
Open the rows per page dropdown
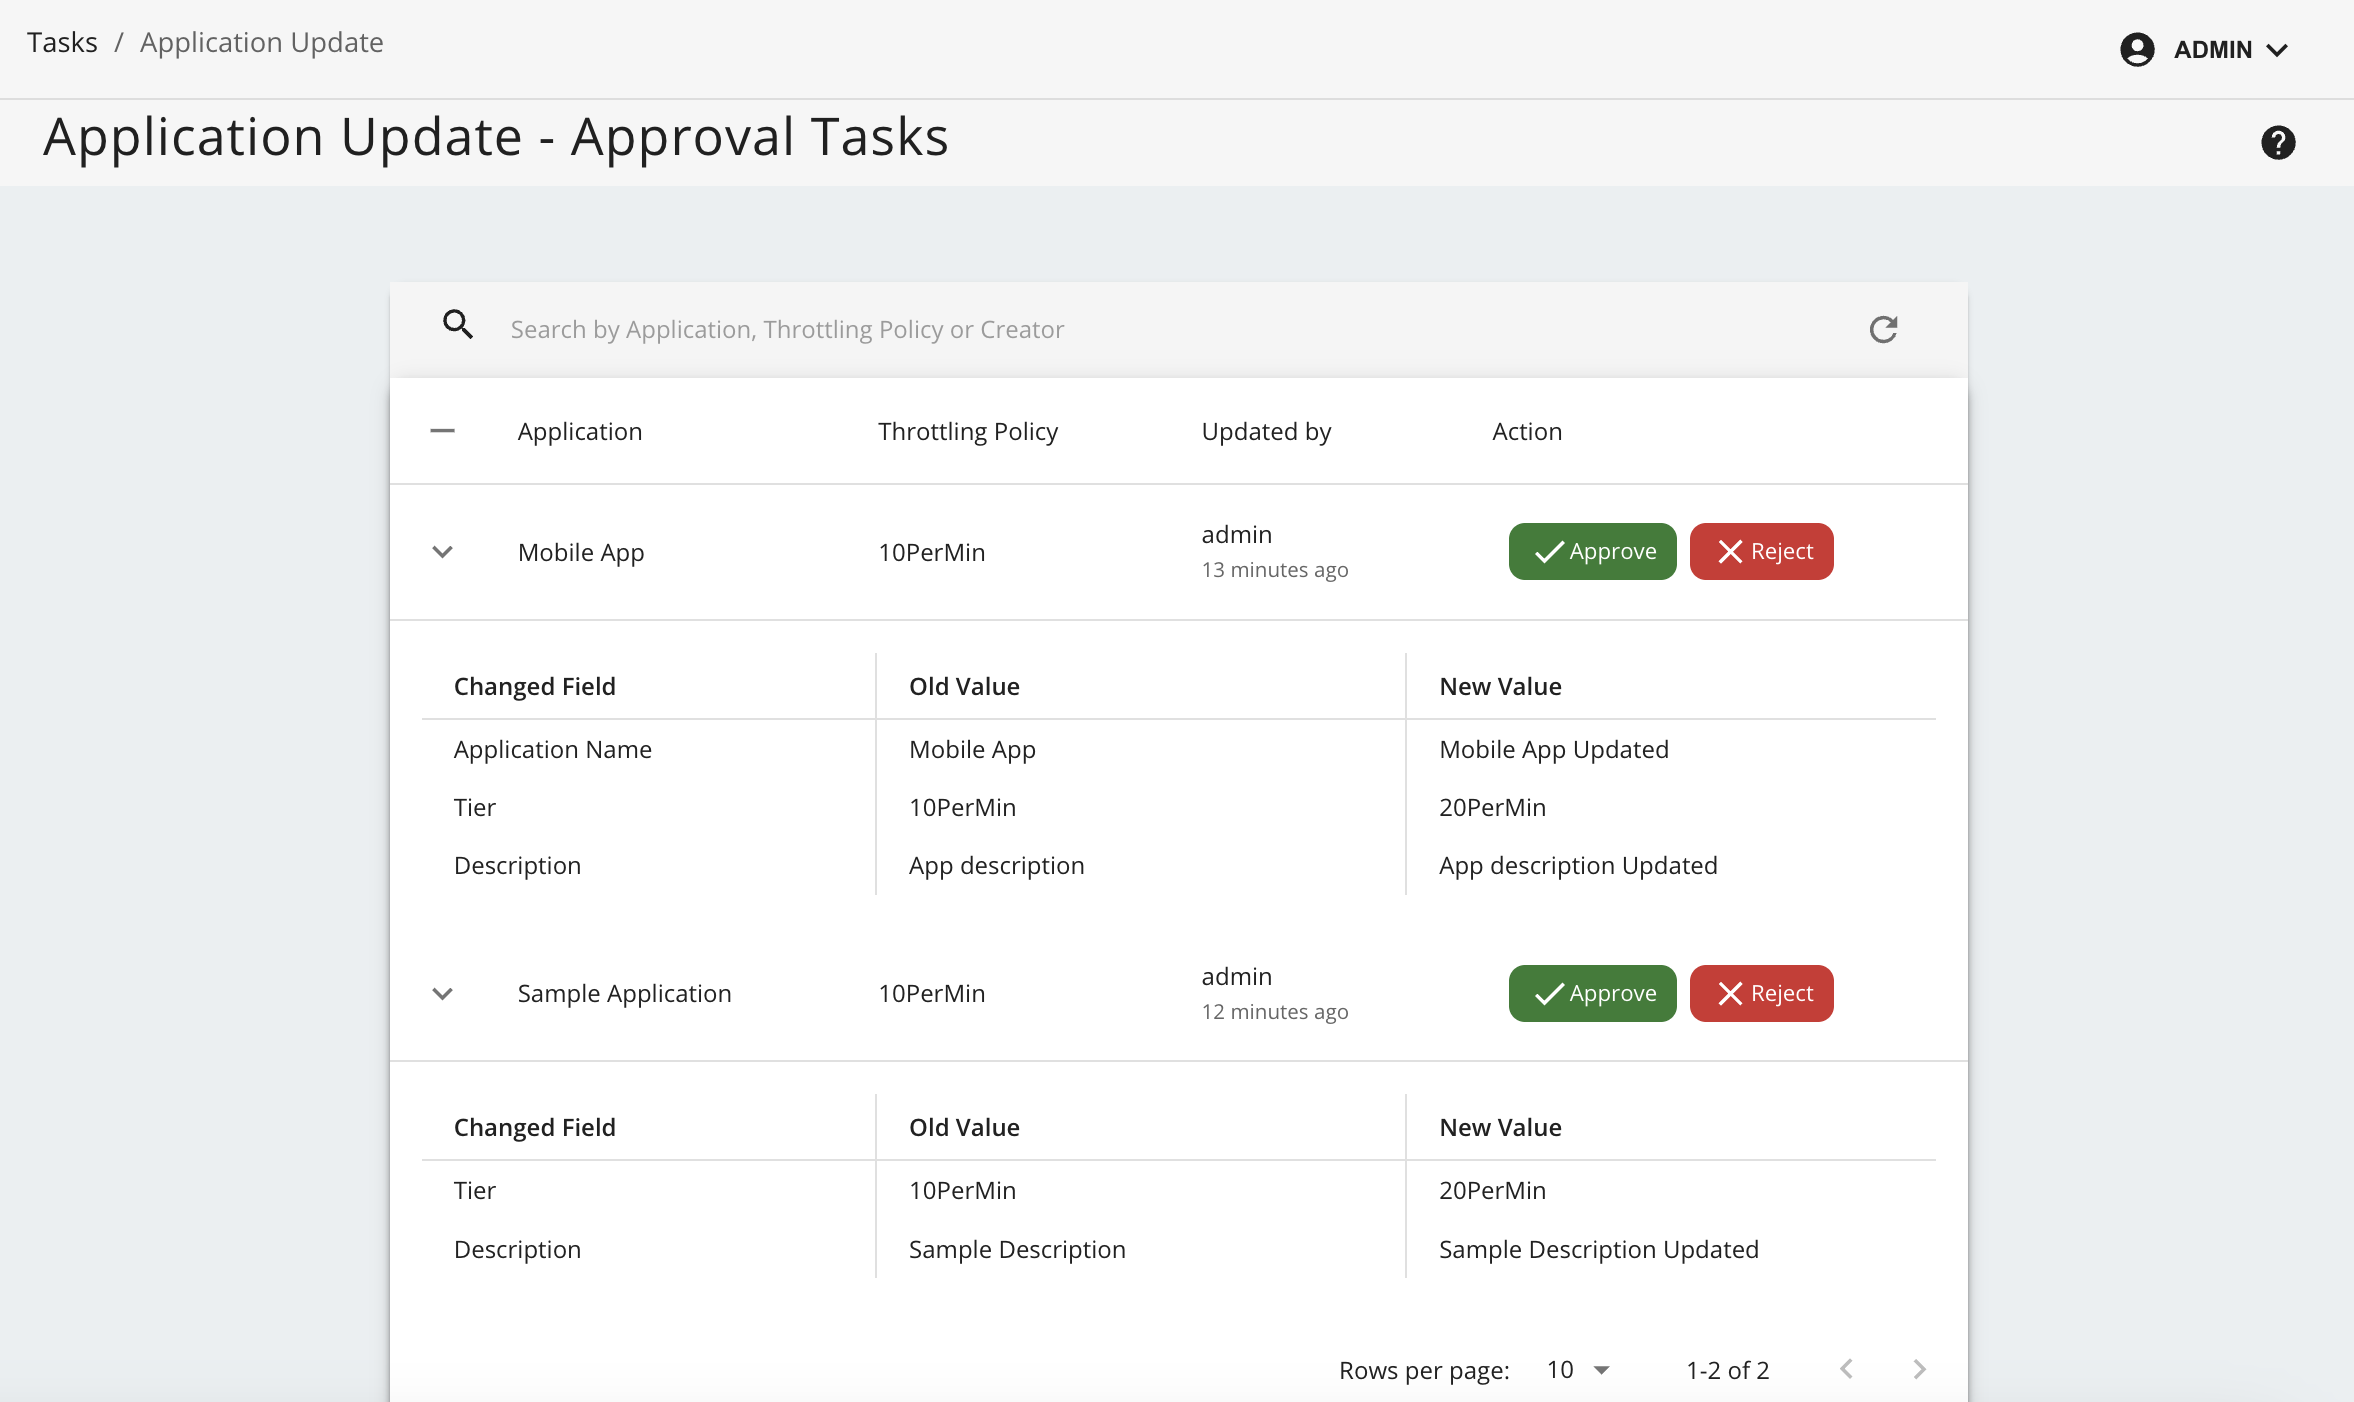coord(1579,1370)
